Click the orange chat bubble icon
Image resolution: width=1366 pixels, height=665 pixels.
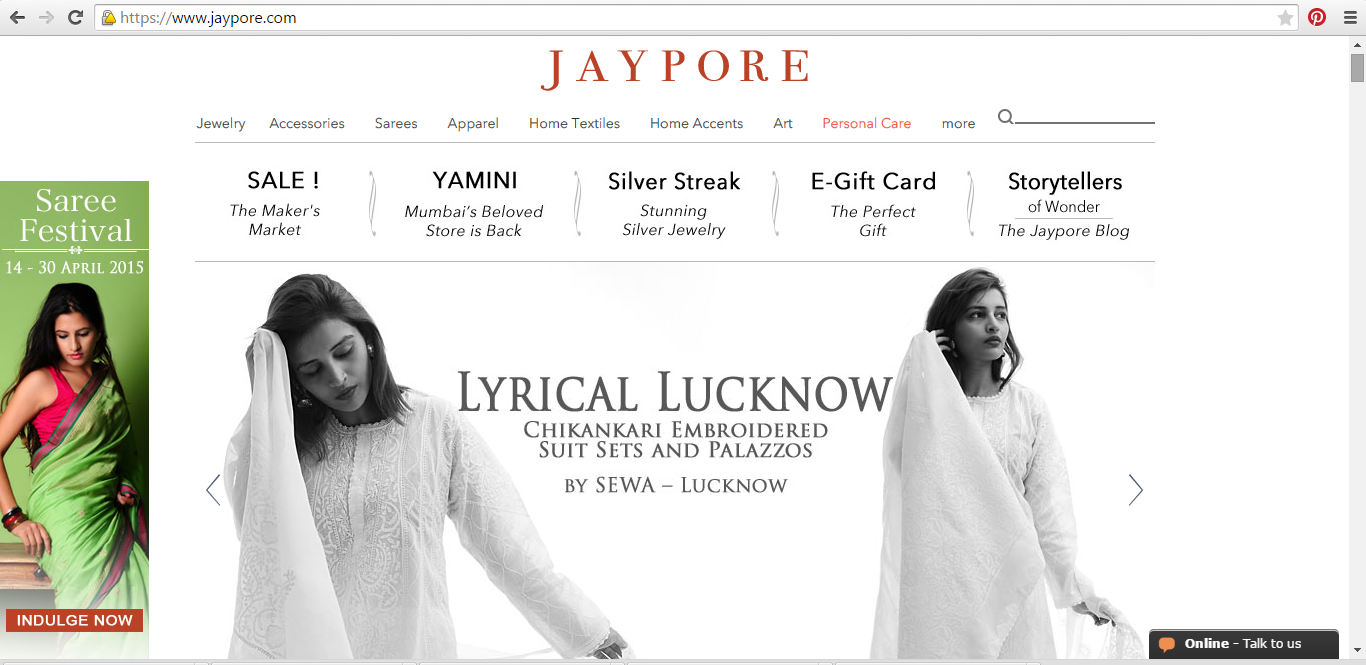coord(1168,644)
